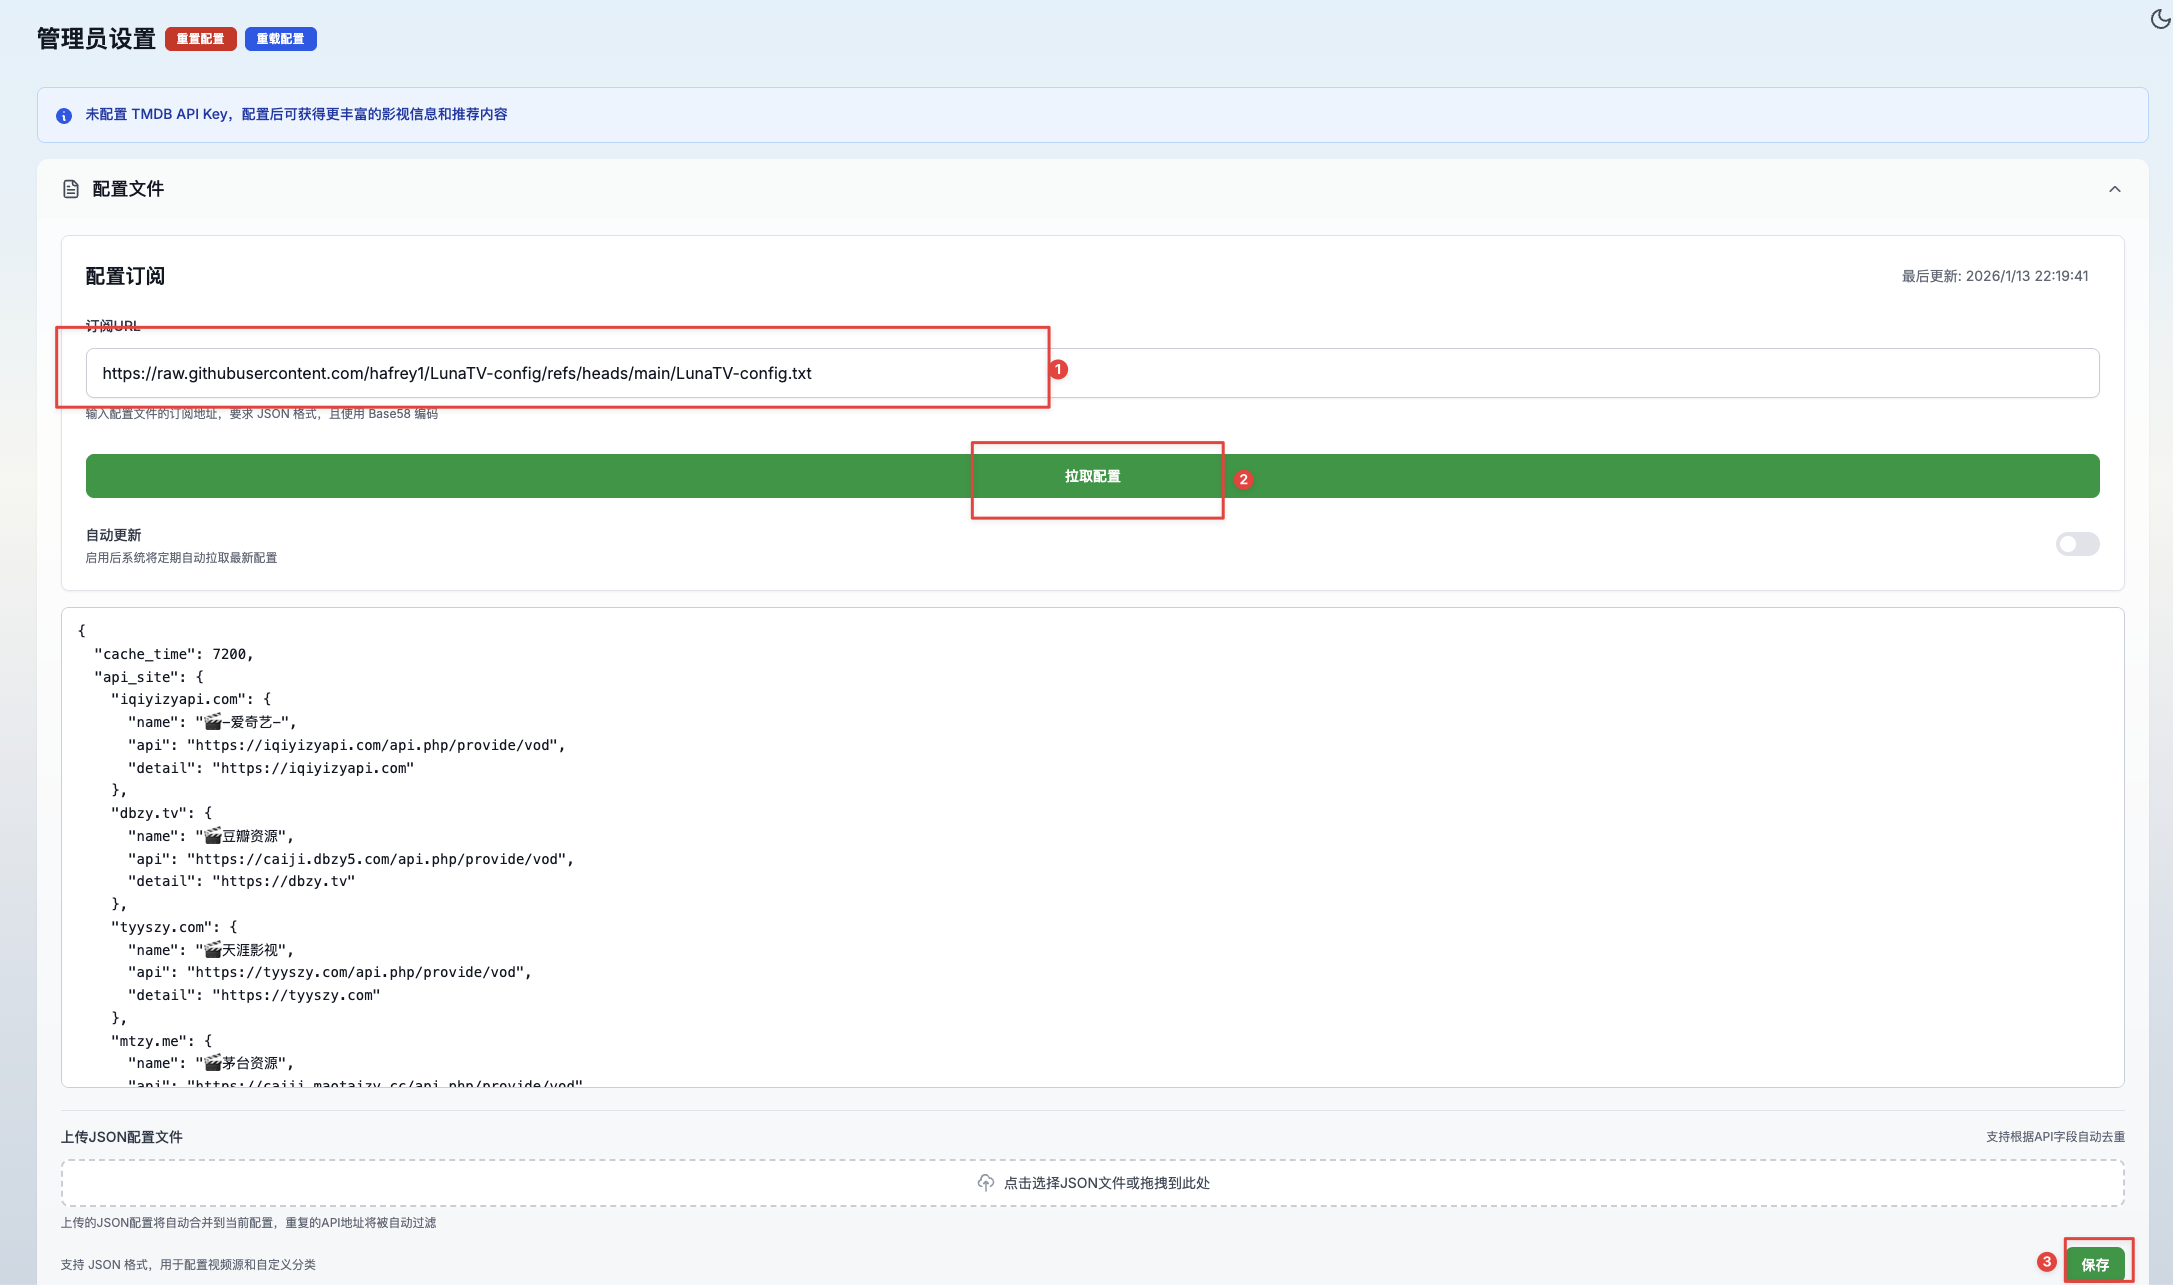Collapse the 配置文件 section chevron

(x=2115, y=189)
